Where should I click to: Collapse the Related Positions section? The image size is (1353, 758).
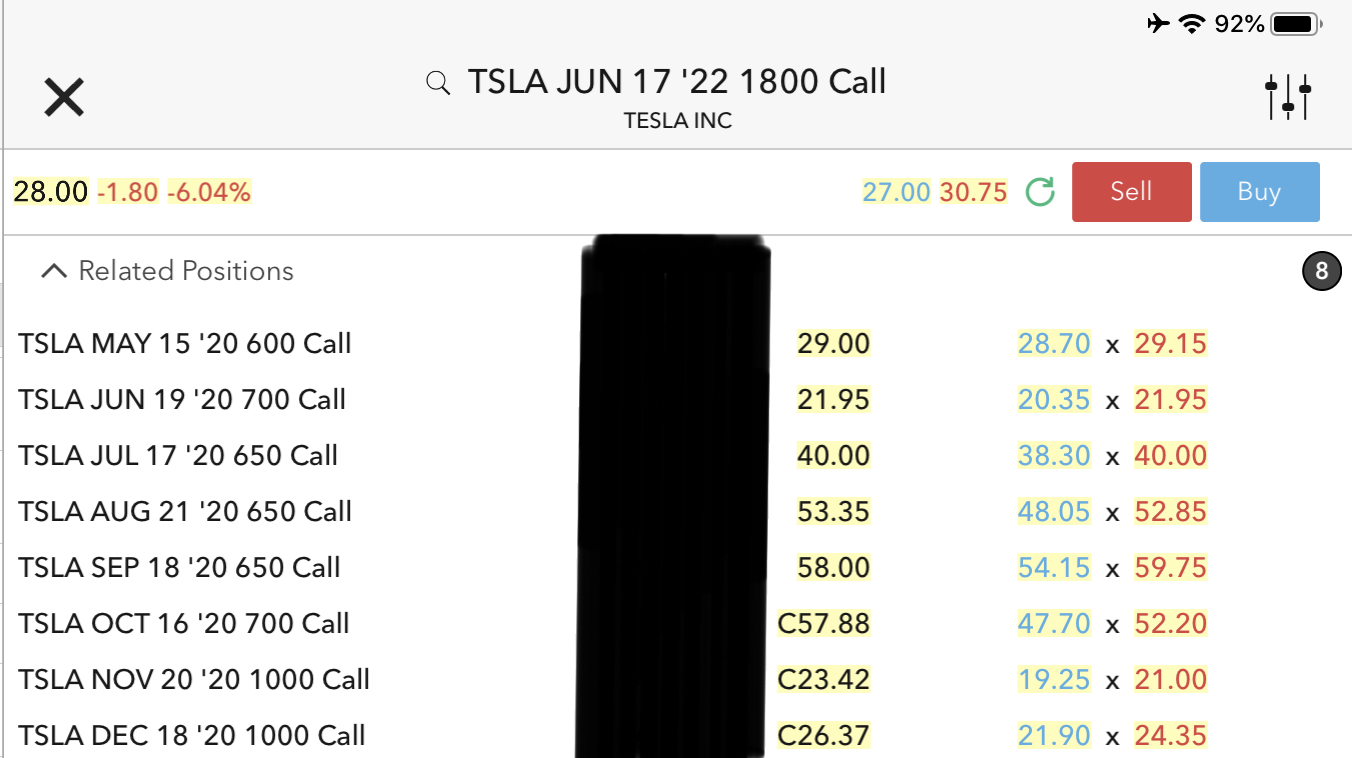pyautogui.click(x=54, y=271)
